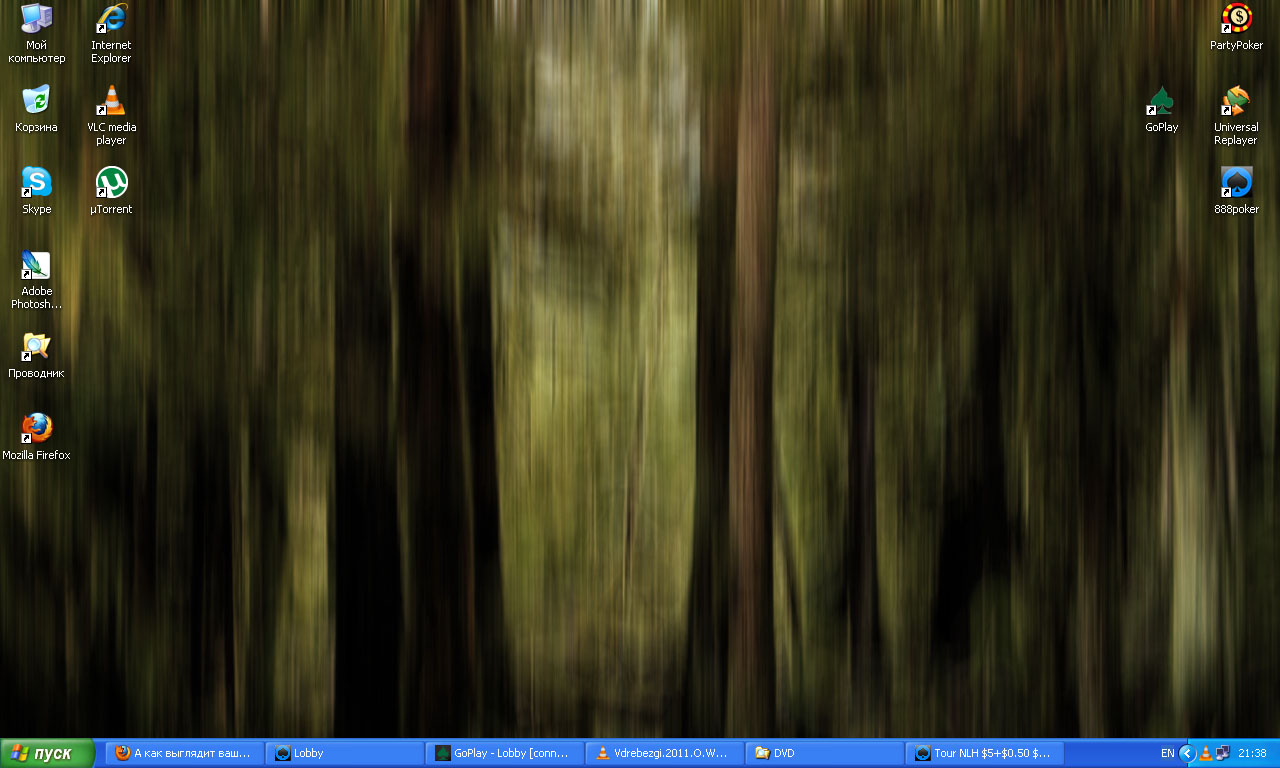Click the VLC cone tray icon
This screenshot has height=768, width=1280.
point(1206,753)
